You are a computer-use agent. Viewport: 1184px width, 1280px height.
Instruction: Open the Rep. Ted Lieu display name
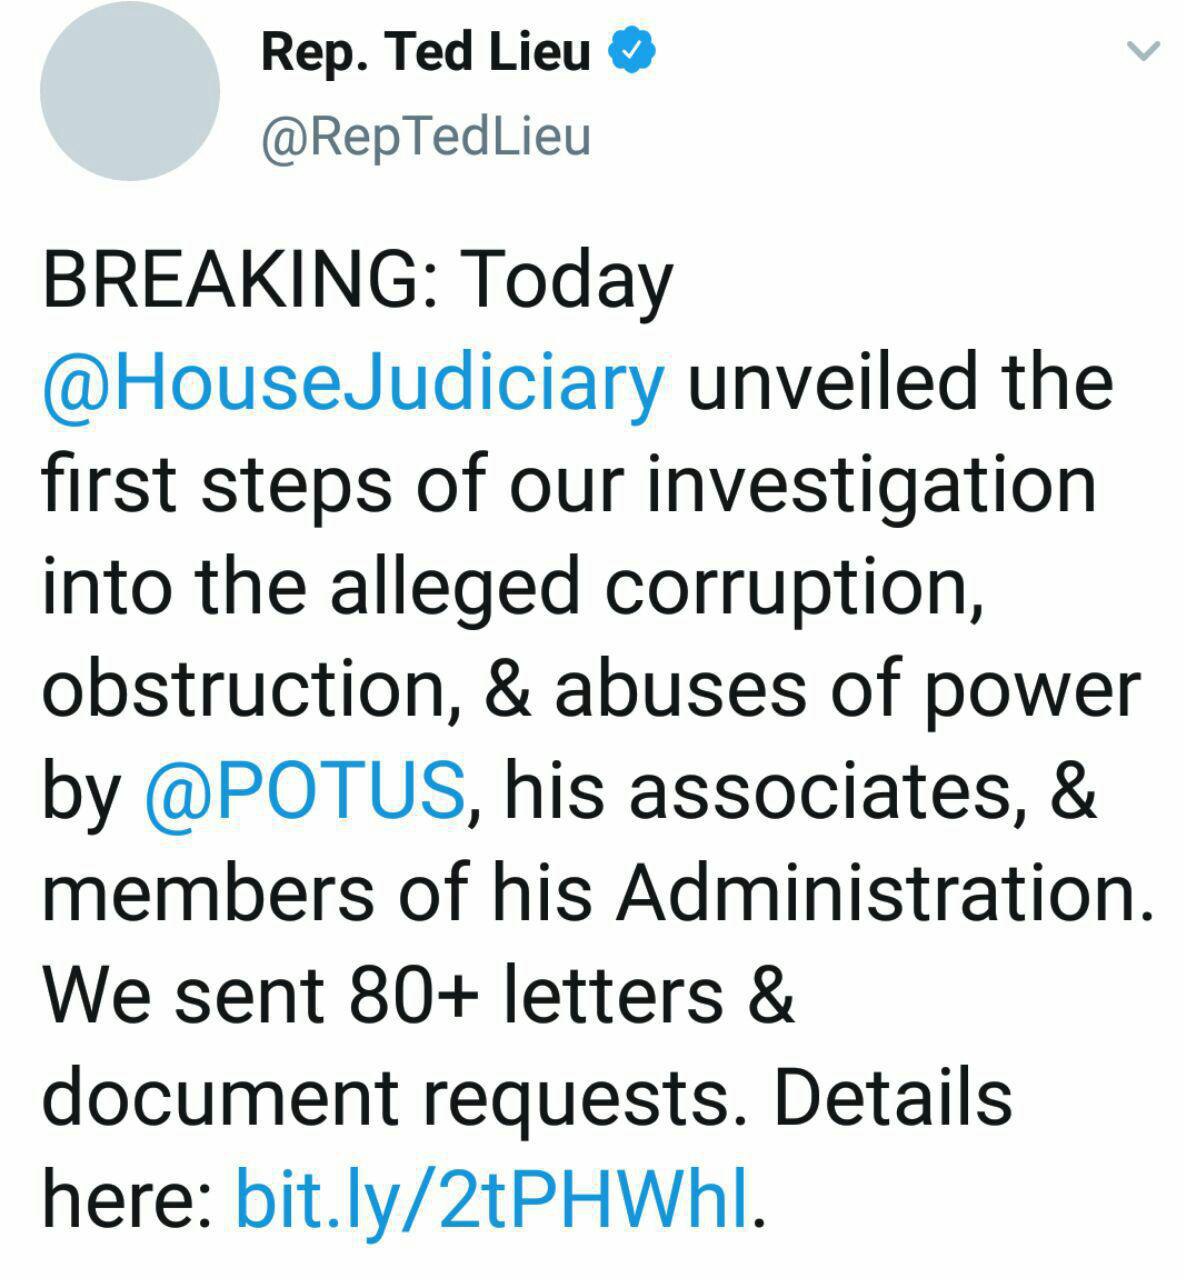coord(426,52)
